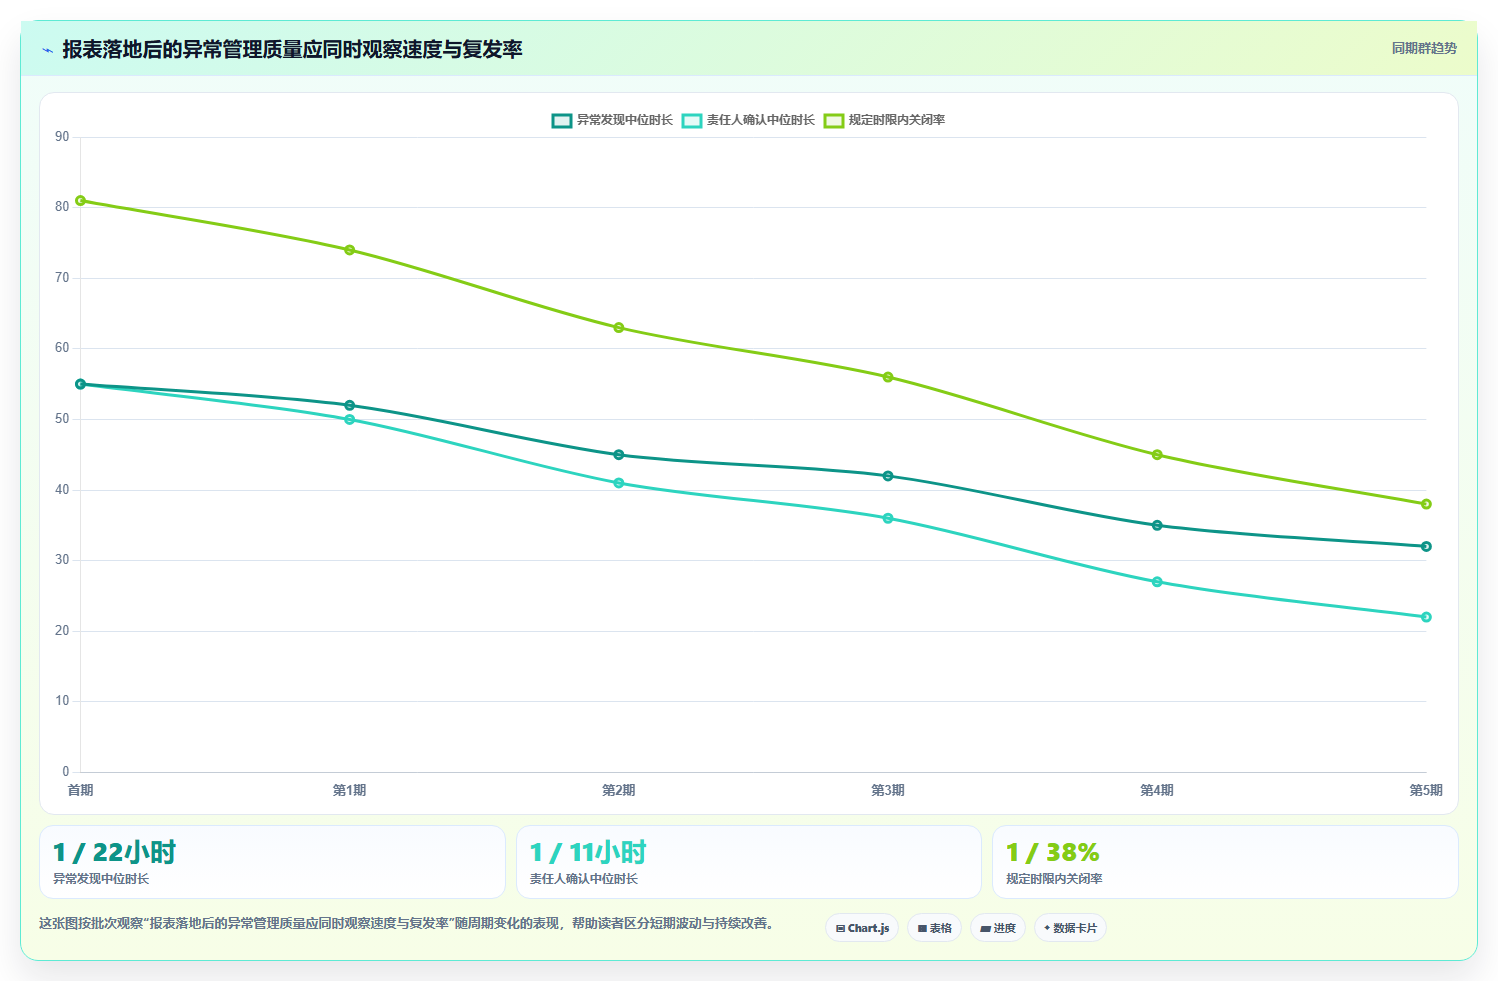Click the 同期群趋势 label in the header
Image resolution: width=1498 pixels, height=981 pixels.
(1424, 48)
